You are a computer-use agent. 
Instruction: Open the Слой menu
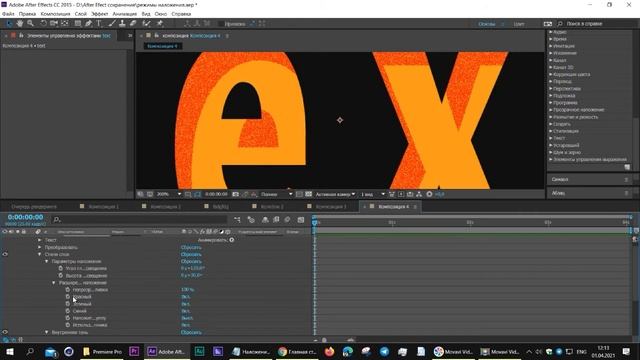pyautogui.click(x=81, y=14)
